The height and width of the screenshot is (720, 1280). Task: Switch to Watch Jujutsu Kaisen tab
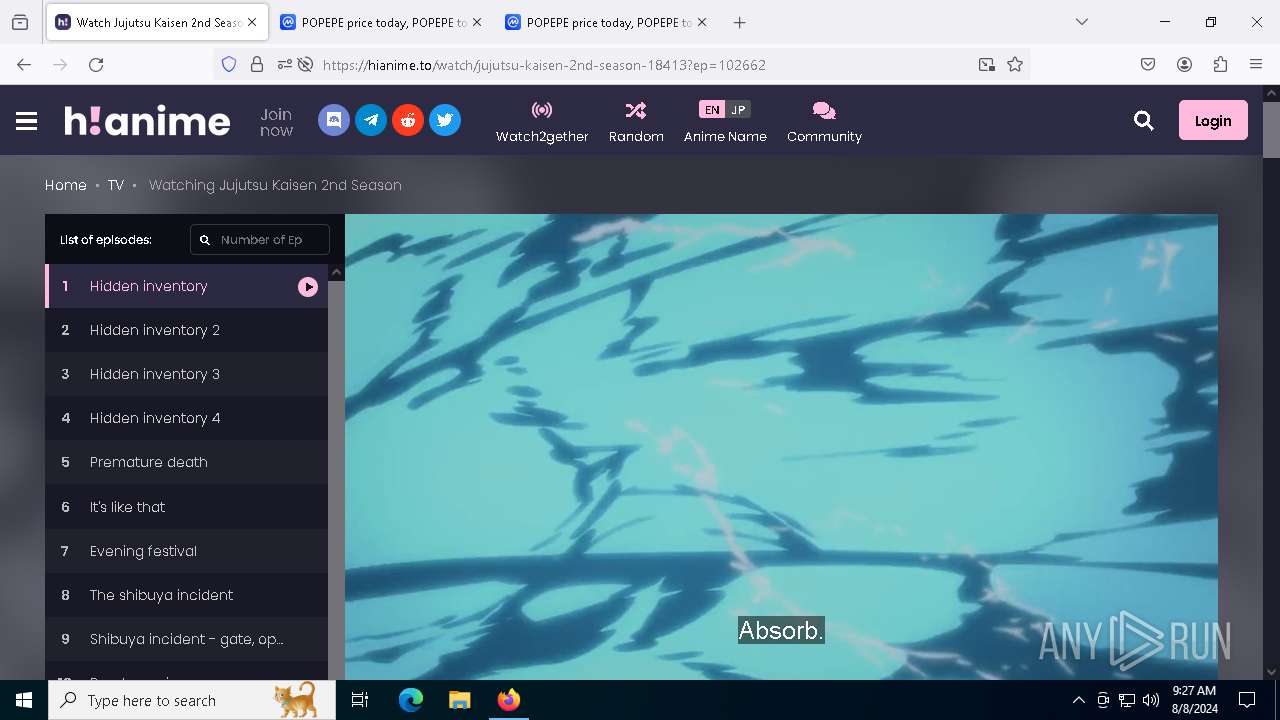click(157, 22)
